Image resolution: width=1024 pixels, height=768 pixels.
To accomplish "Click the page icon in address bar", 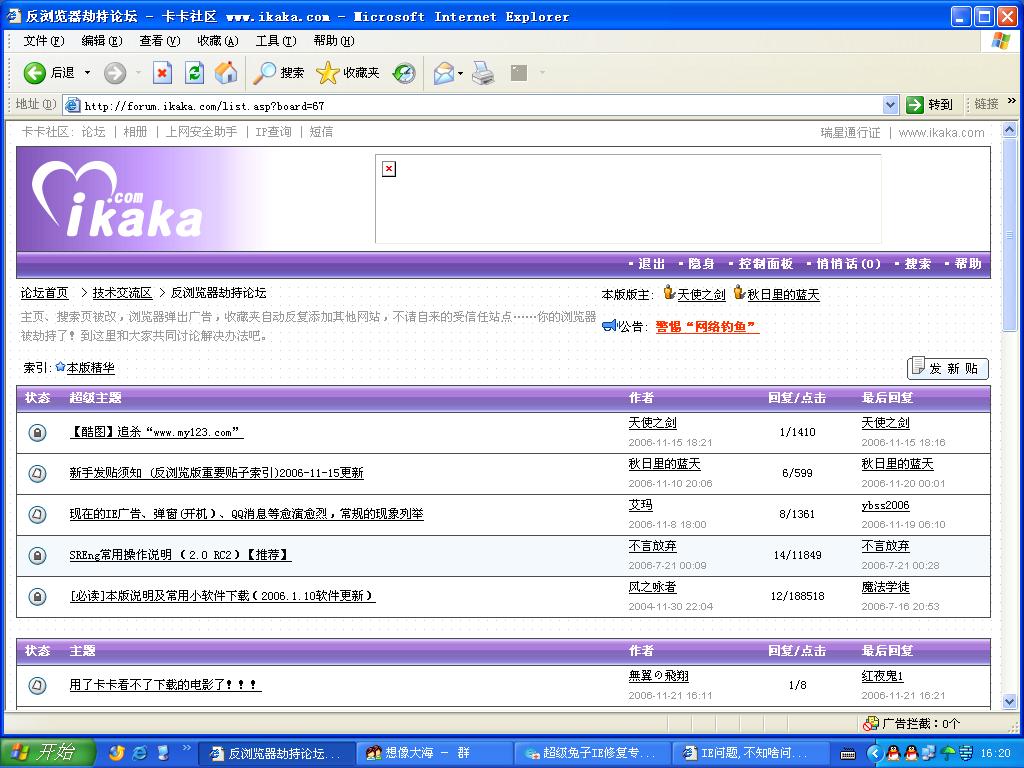I will click(x=72, y=105).
